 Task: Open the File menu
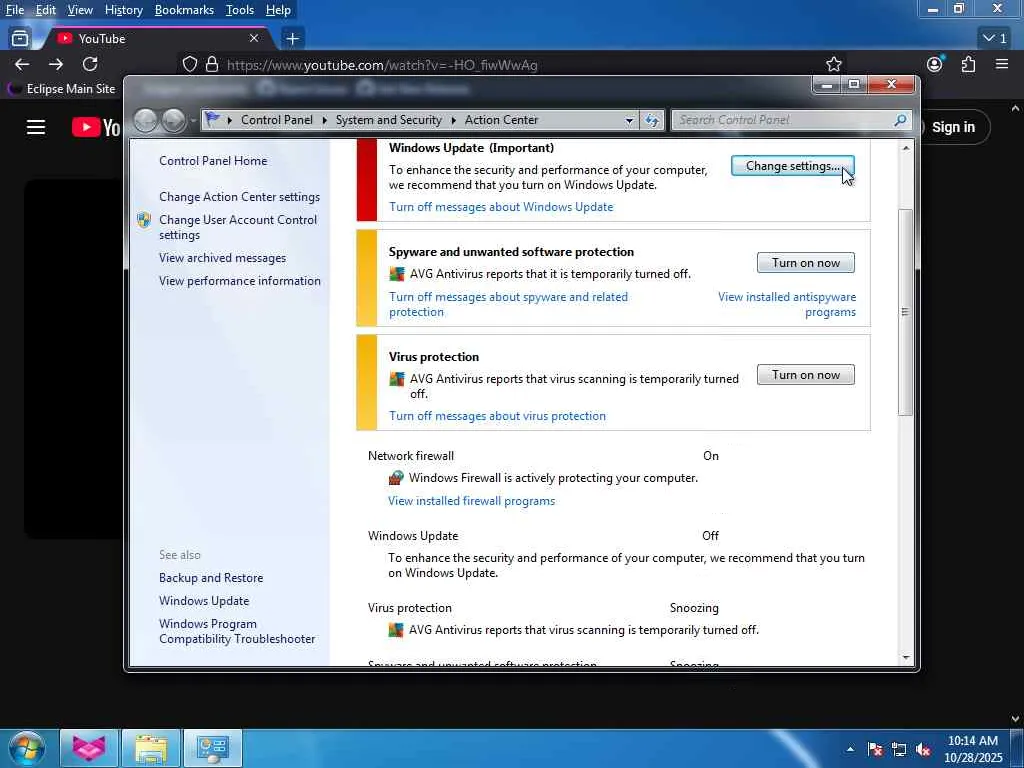[x=15, y=10]
